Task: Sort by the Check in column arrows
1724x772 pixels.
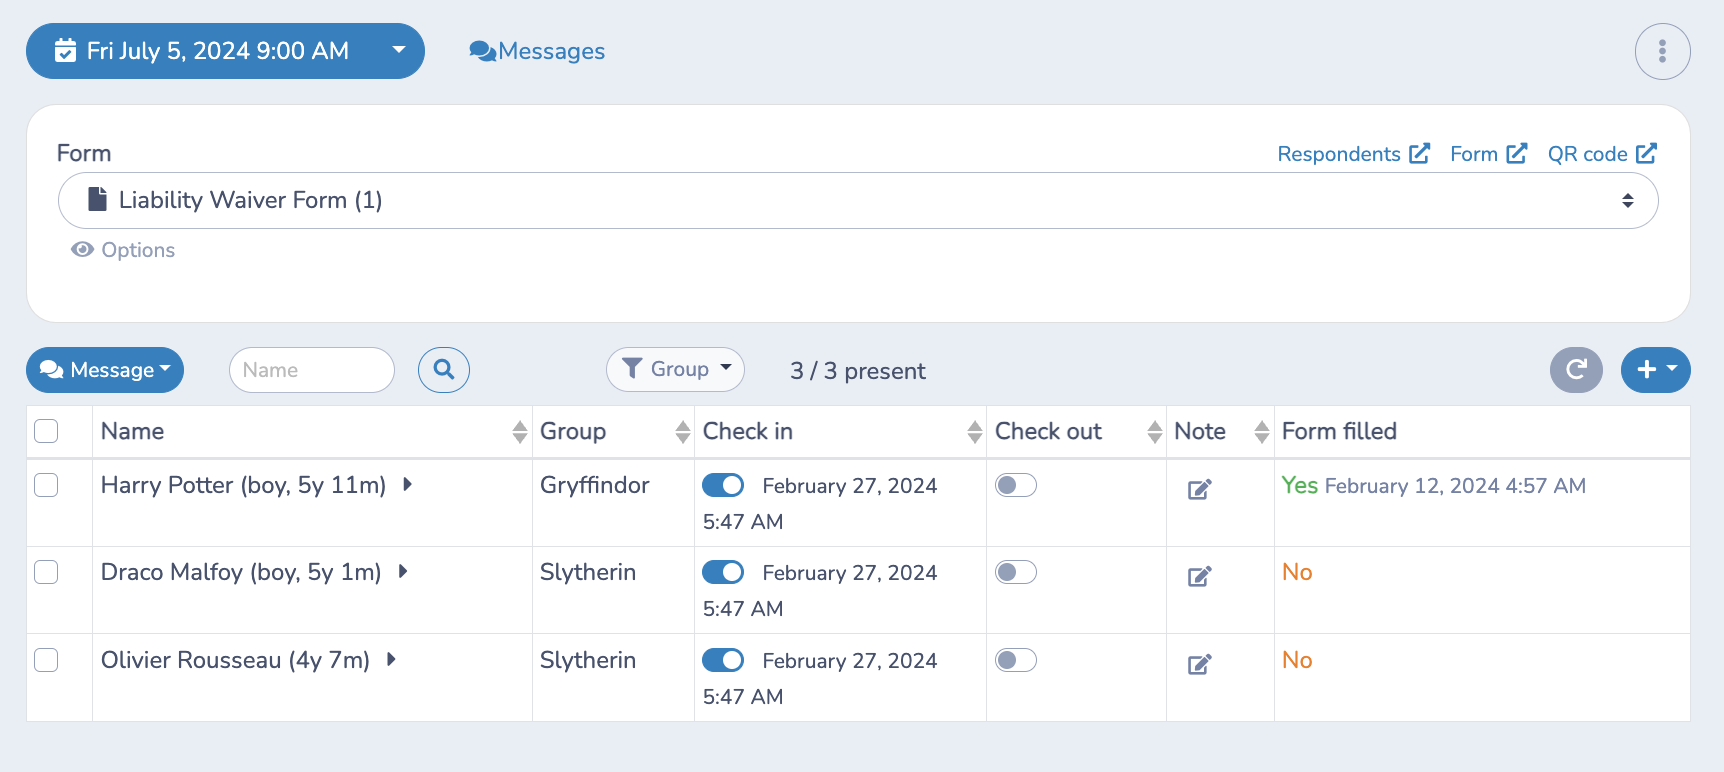Action: 975,432
